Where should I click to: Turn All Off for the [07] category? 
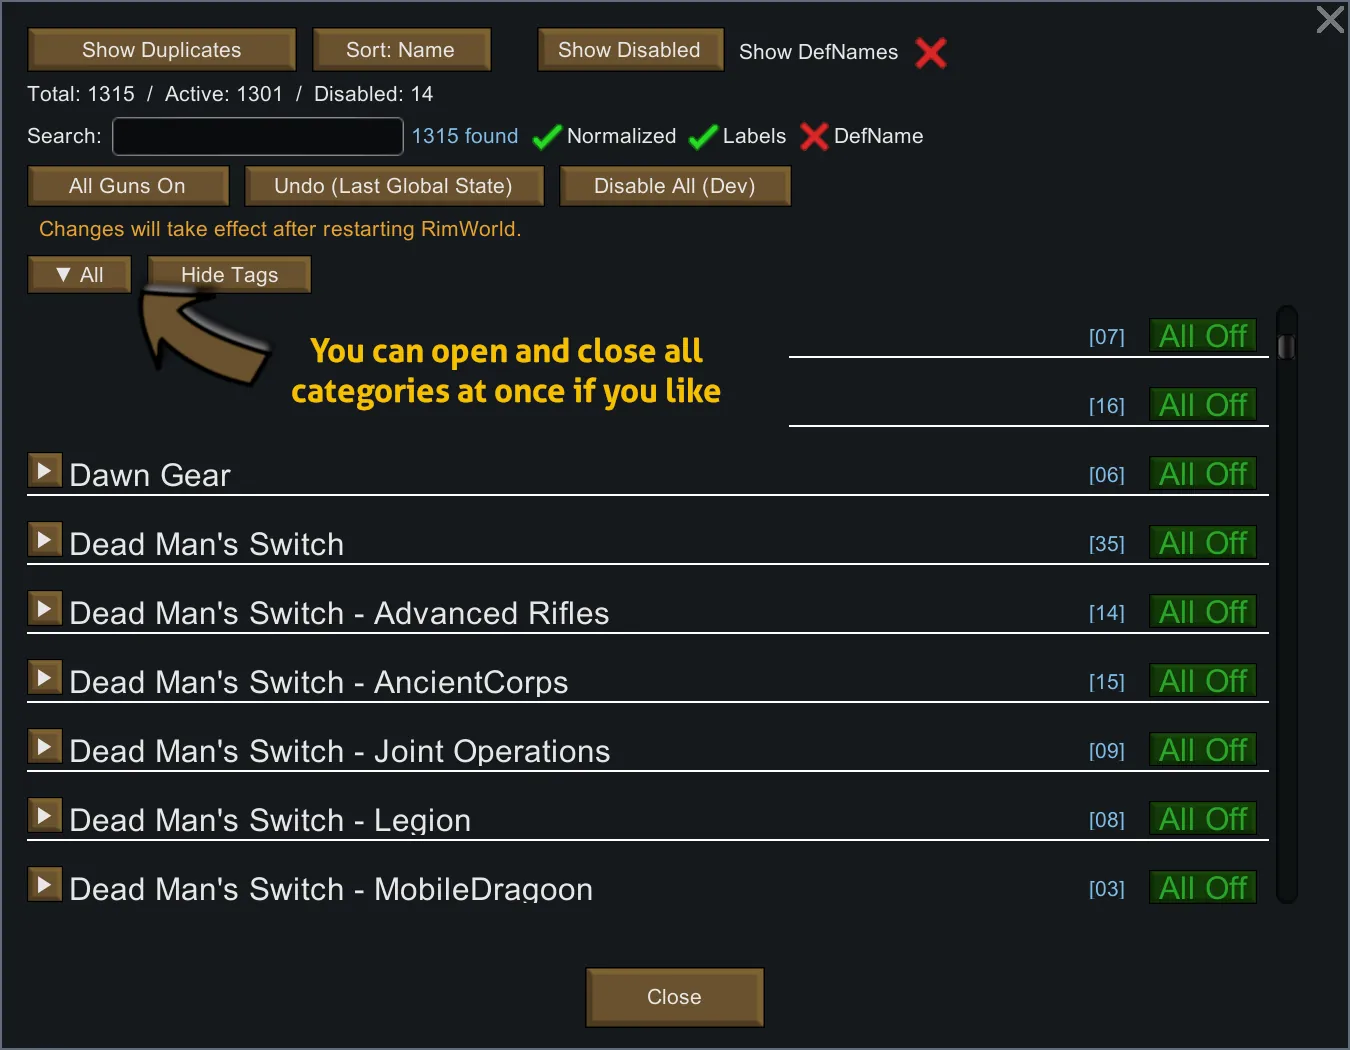click(1203, 336)
